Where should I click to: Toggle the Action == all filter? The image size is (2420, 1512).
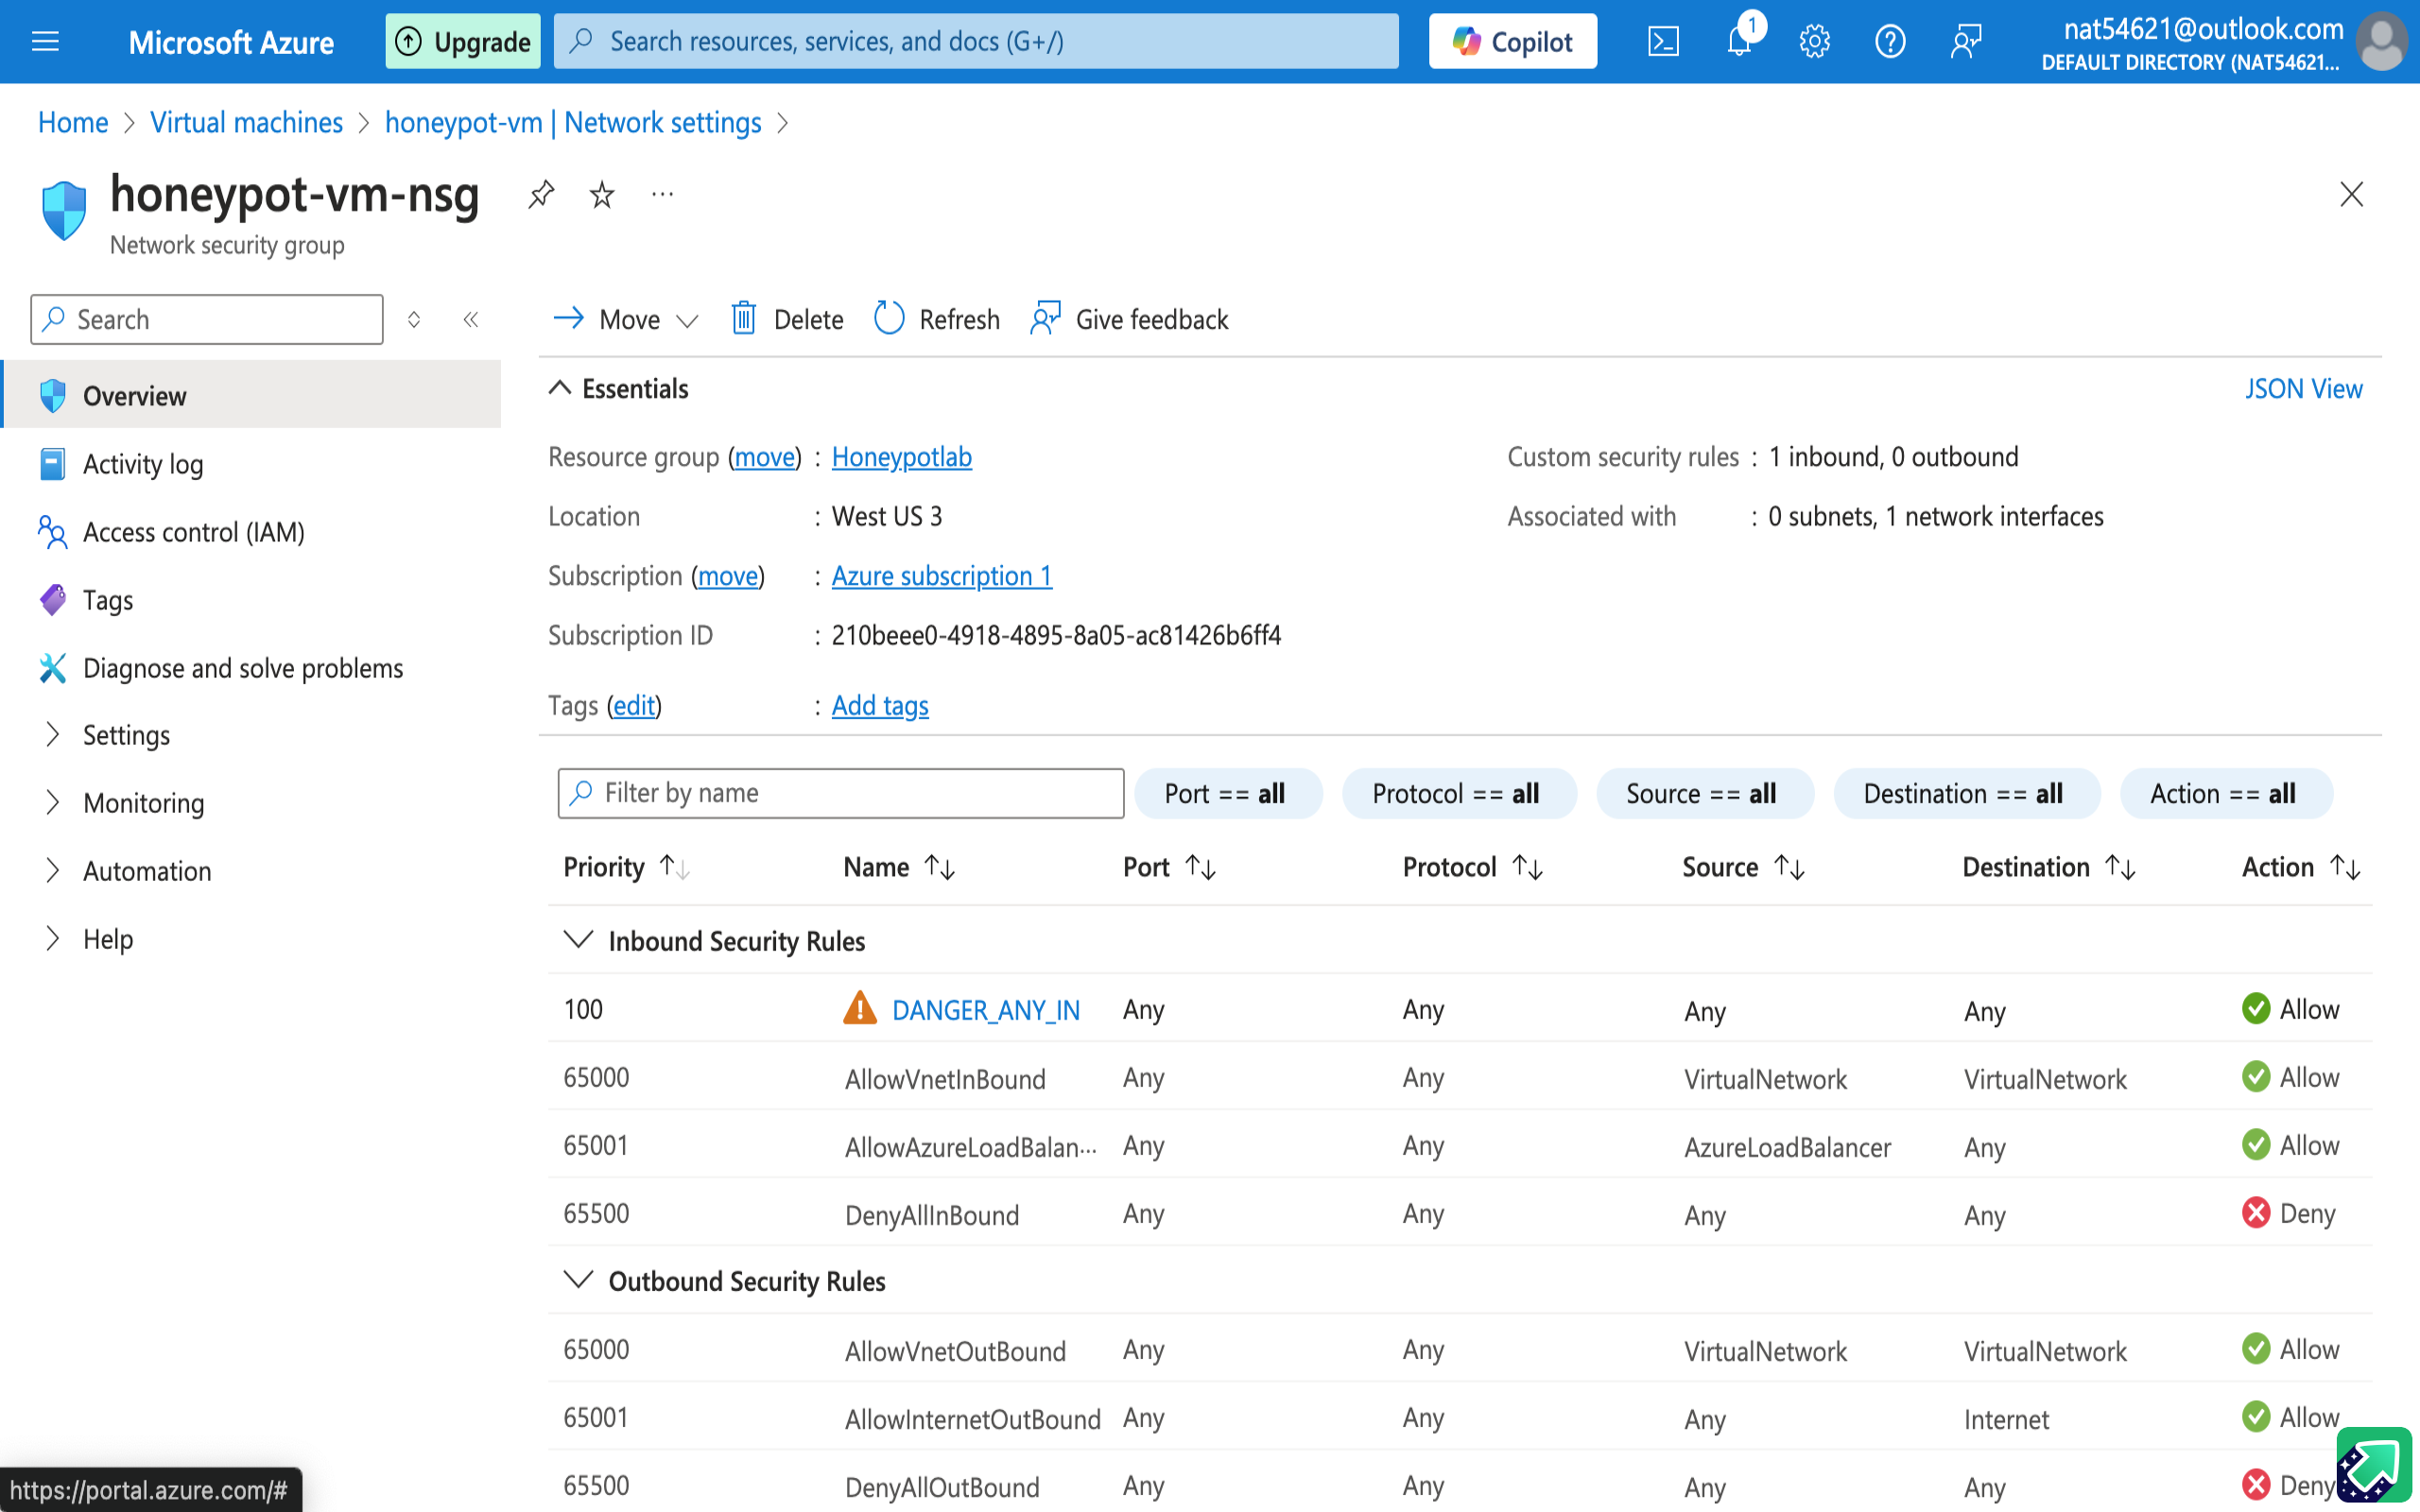(2224, 793)
